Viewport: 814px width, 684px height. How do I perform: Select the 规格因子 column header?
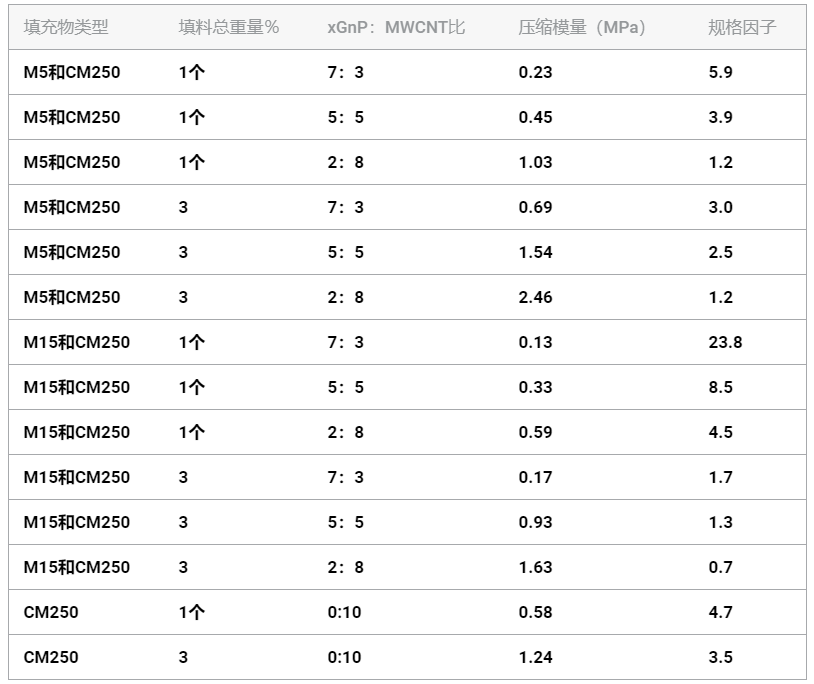coord(742,27)
